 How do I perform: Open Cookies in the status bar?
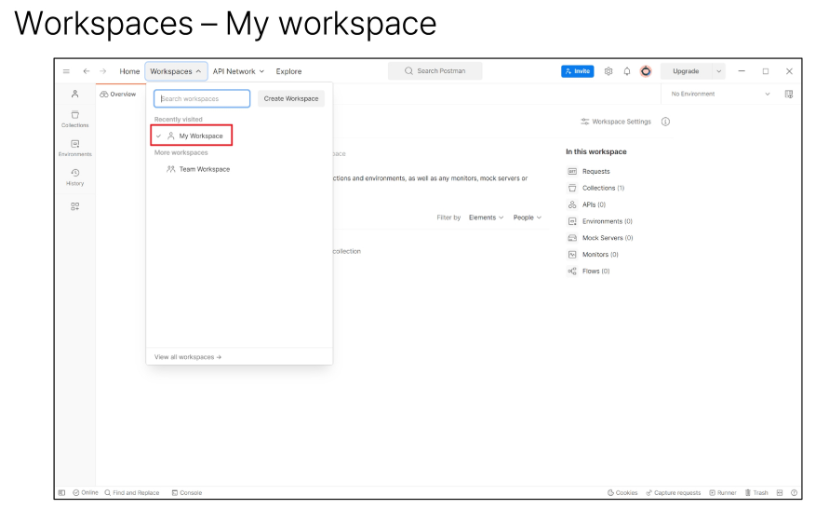pos(622,492)
